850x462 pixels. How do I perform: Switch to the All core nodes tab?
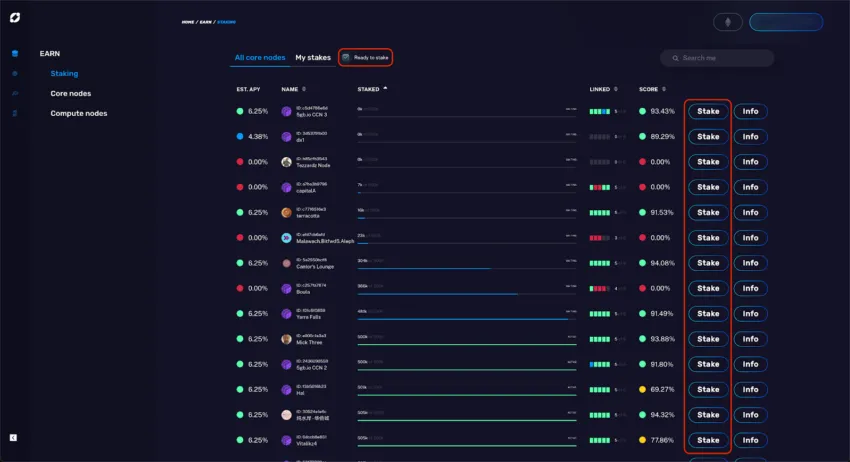coord(260,57)
